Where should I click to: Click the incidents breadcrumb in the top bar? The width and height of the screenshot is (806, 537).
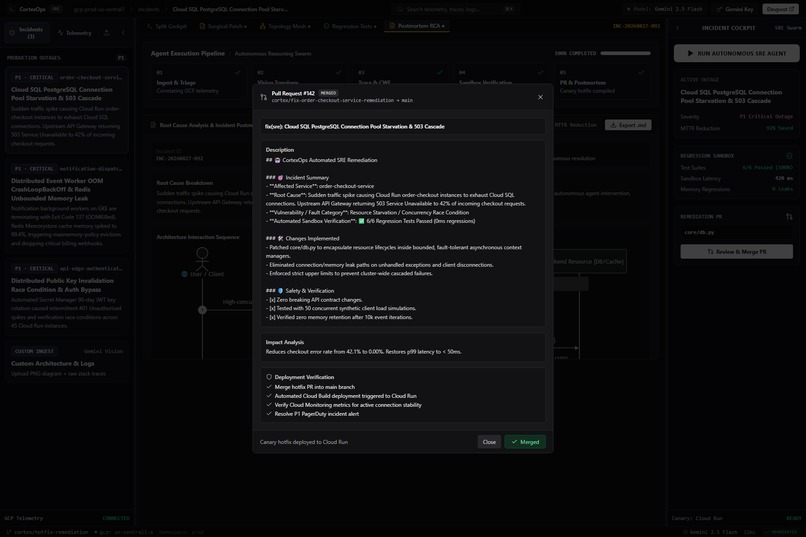[x=148, y=9]
